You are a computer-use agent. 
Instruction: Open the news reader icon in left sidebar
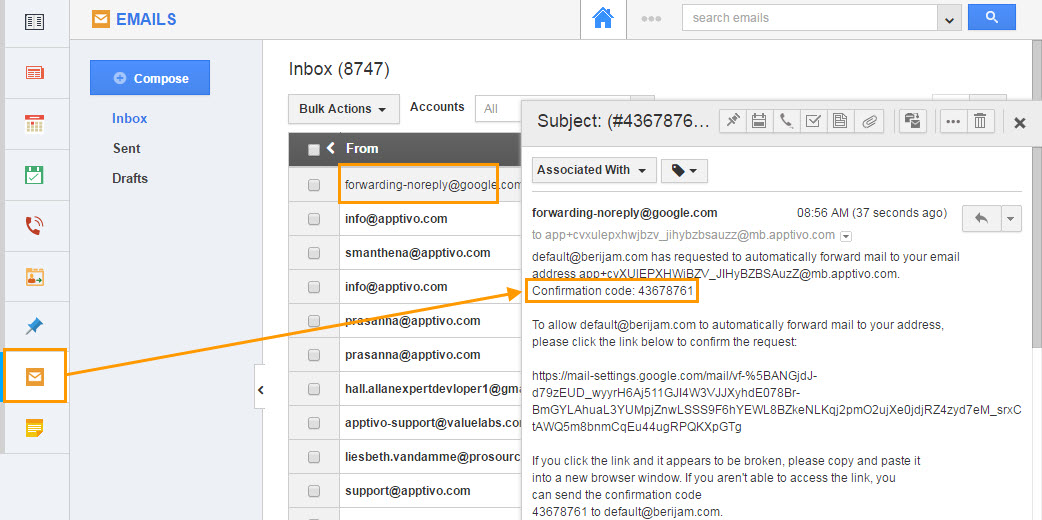pos(34,22)
